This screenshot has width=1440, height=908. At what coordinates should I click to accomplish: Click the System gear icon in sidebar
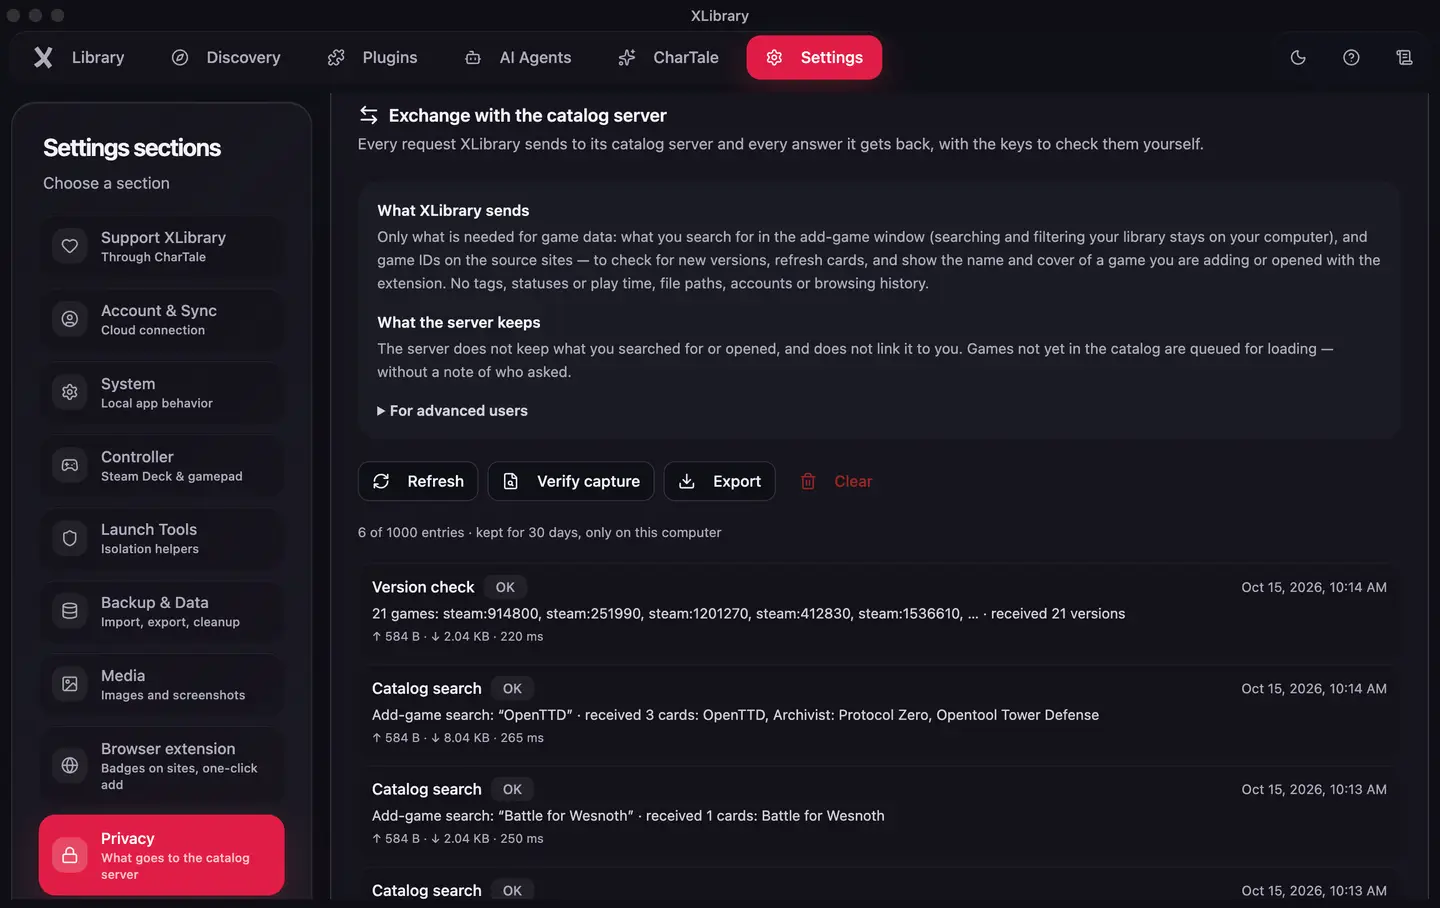point(70,392)
